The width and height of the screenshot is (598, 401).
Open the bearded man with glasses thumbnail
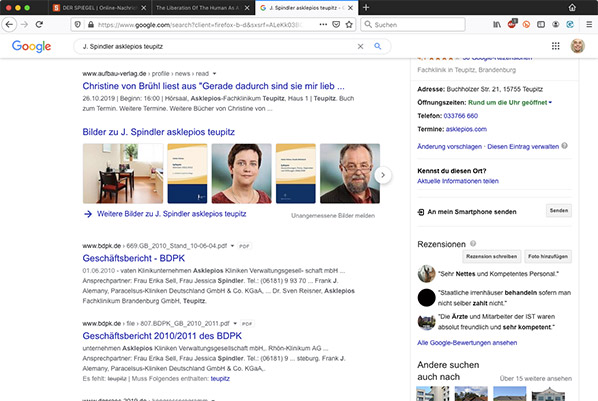click(x=350, y=174)
